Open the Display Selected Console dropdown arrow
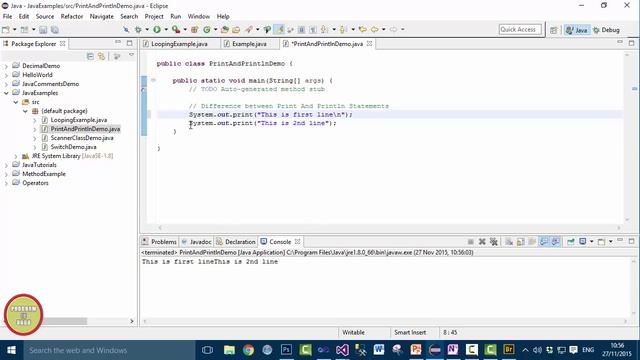The width and height of the screenshot is (640, 360). [x=591, y=242]
